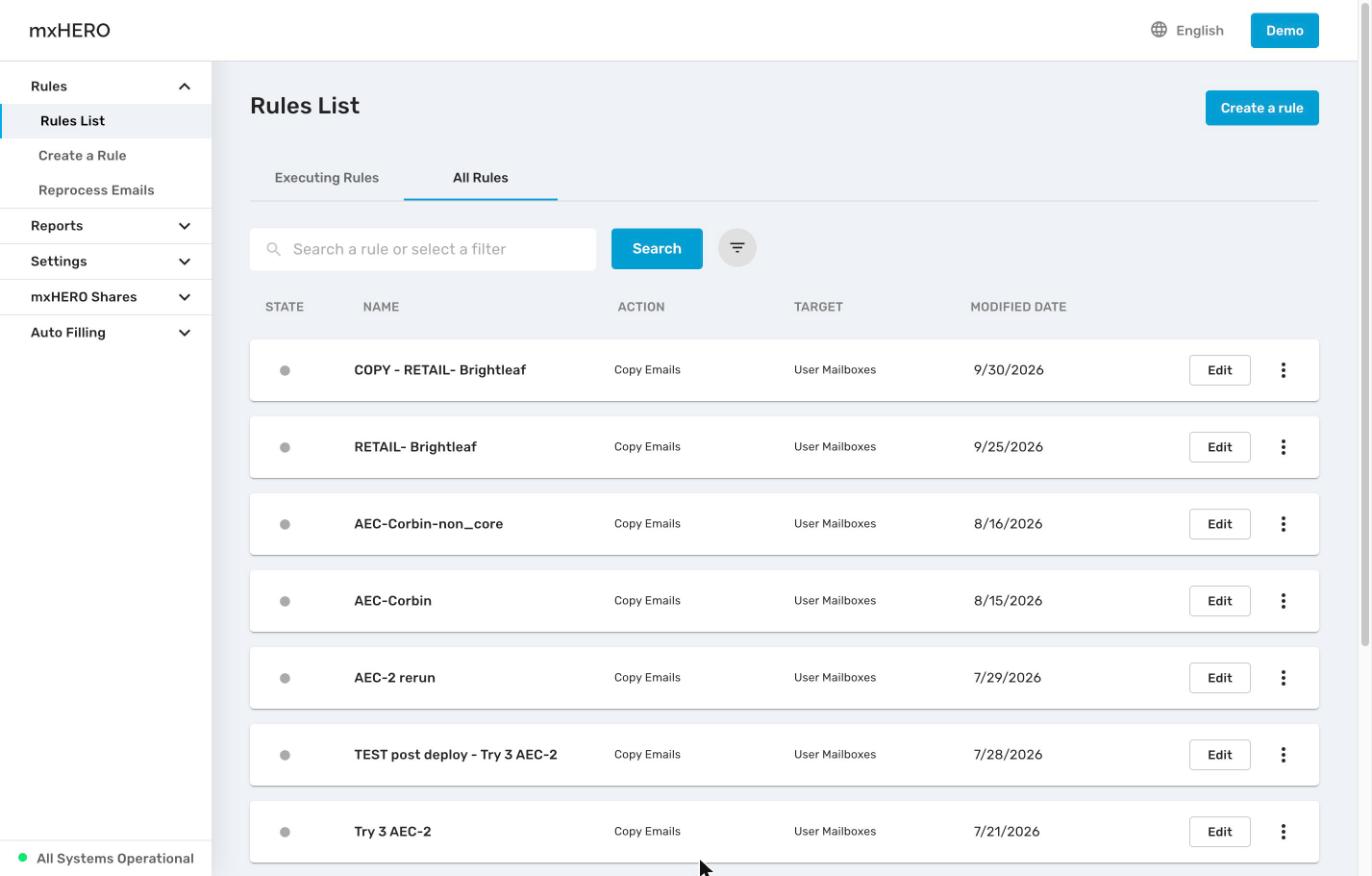Click state dot of COPY - RETAIL- Brightleaf
This screenshot has width=1372, height=876.
coord(285,370)
